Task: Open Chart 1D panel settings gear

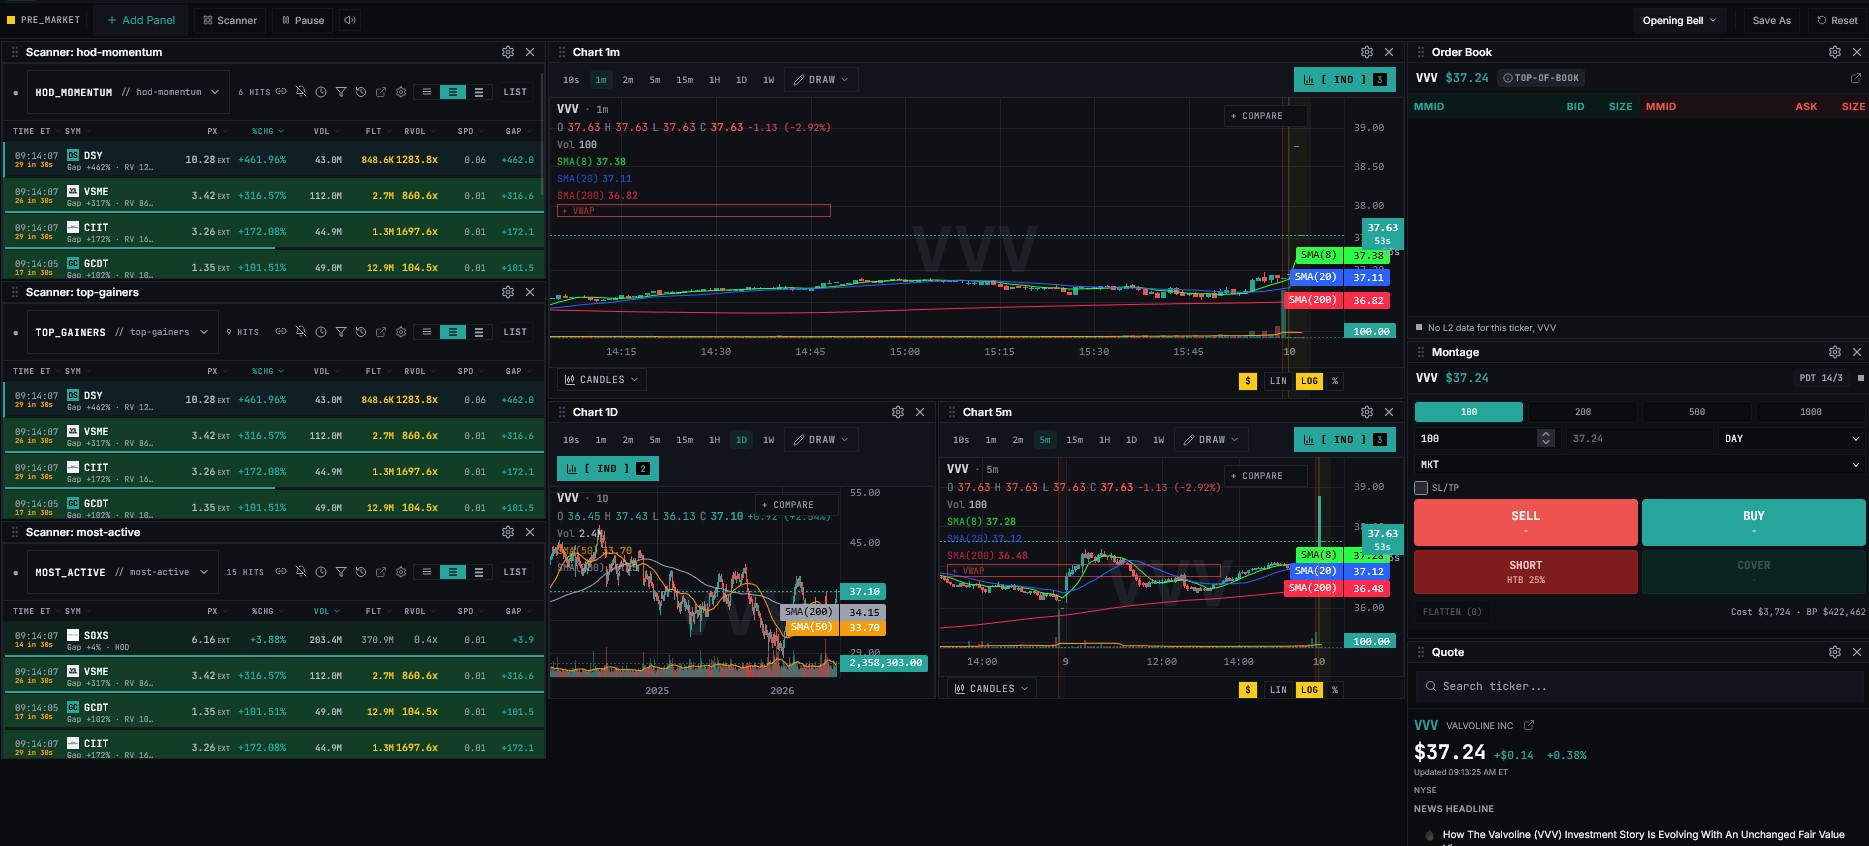Action: click(898, 412)
